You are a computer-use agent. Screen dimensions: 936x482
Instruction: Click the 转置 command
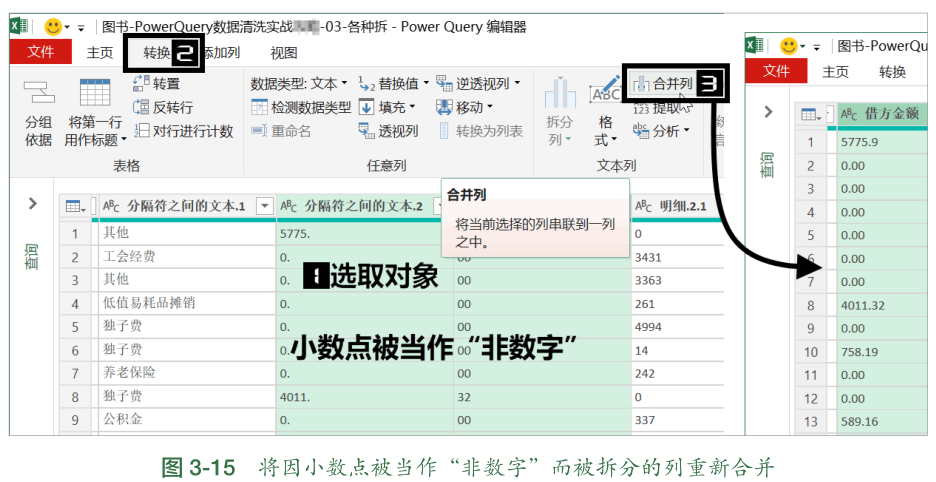coord(156,84)
